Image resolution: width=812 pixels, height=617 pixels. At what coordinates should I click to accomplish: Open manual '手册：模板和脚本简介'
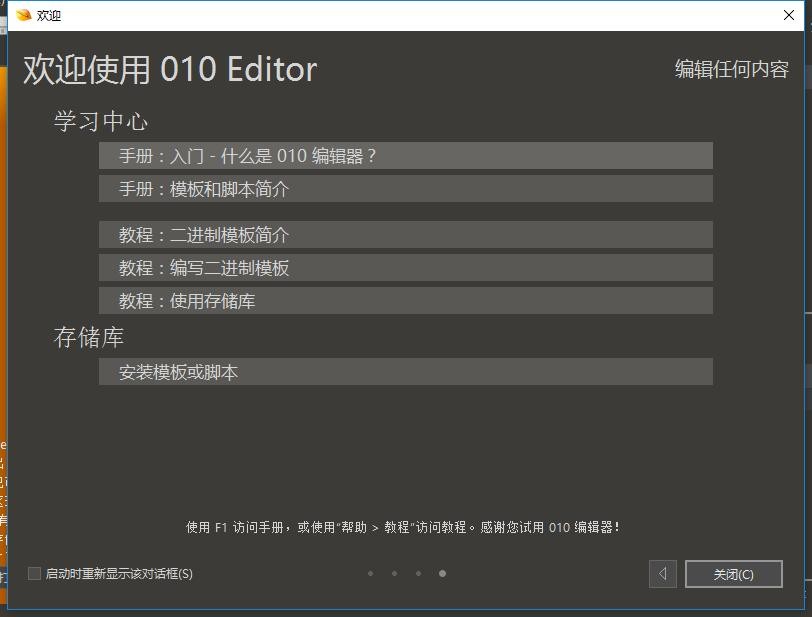pos(405,189)
